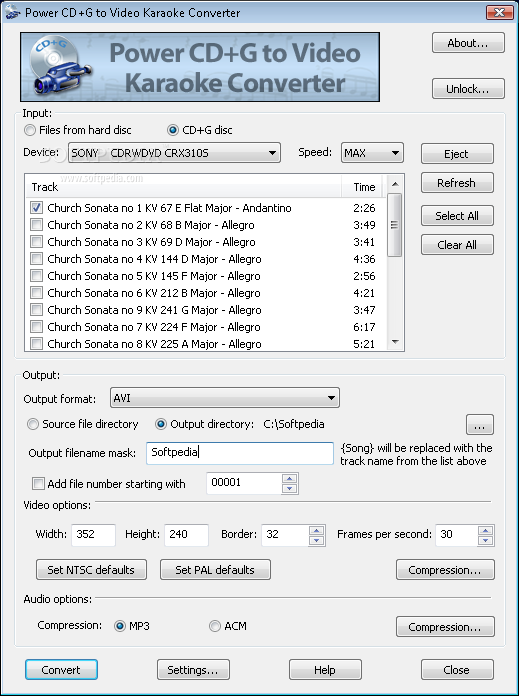Click Set NTSC defaults
The height and width of the screenshot is (696, 519).
point(91,569)
